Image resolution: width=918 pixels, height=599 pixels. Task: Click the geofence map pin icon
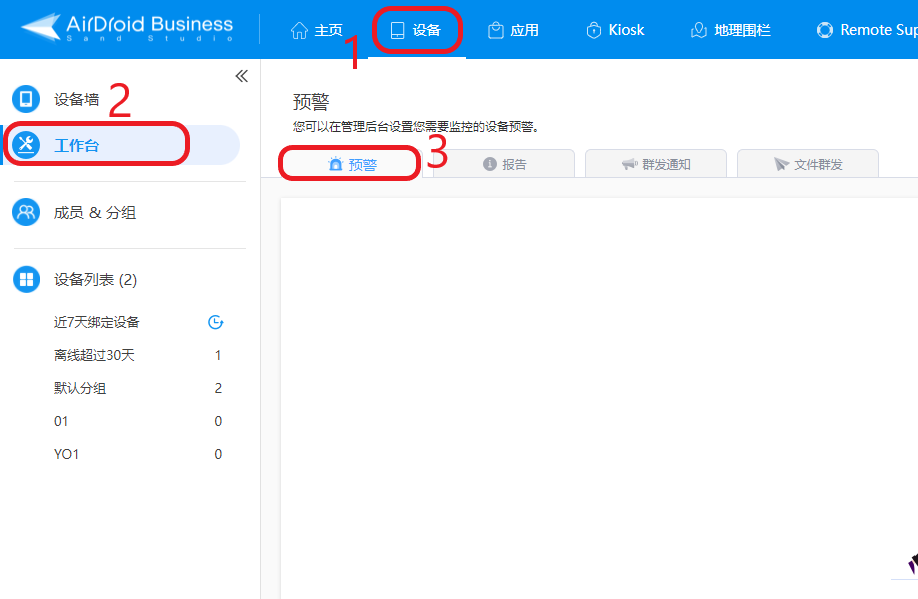point(698,30)
